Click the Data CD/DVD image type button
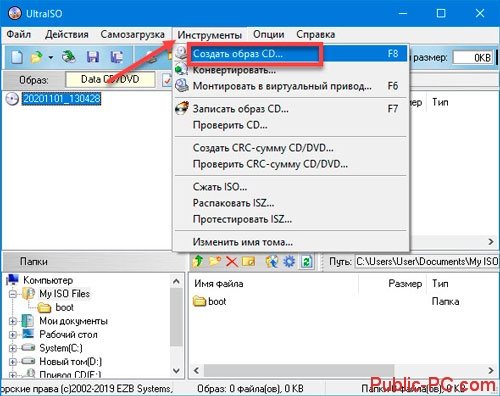This screenshot has height=396, width=500. click(110, 79)
